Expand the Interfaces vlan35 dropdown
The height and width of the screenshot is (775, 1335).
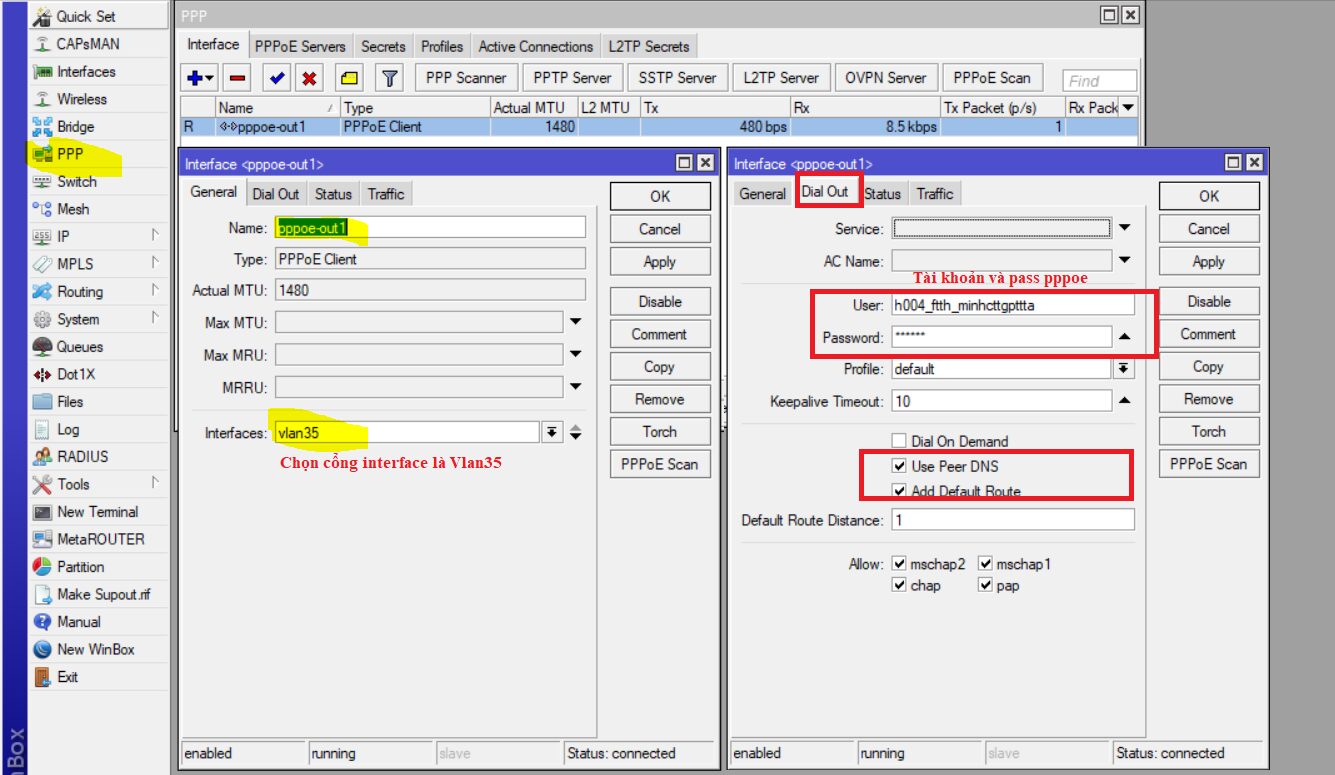(551, 433)
